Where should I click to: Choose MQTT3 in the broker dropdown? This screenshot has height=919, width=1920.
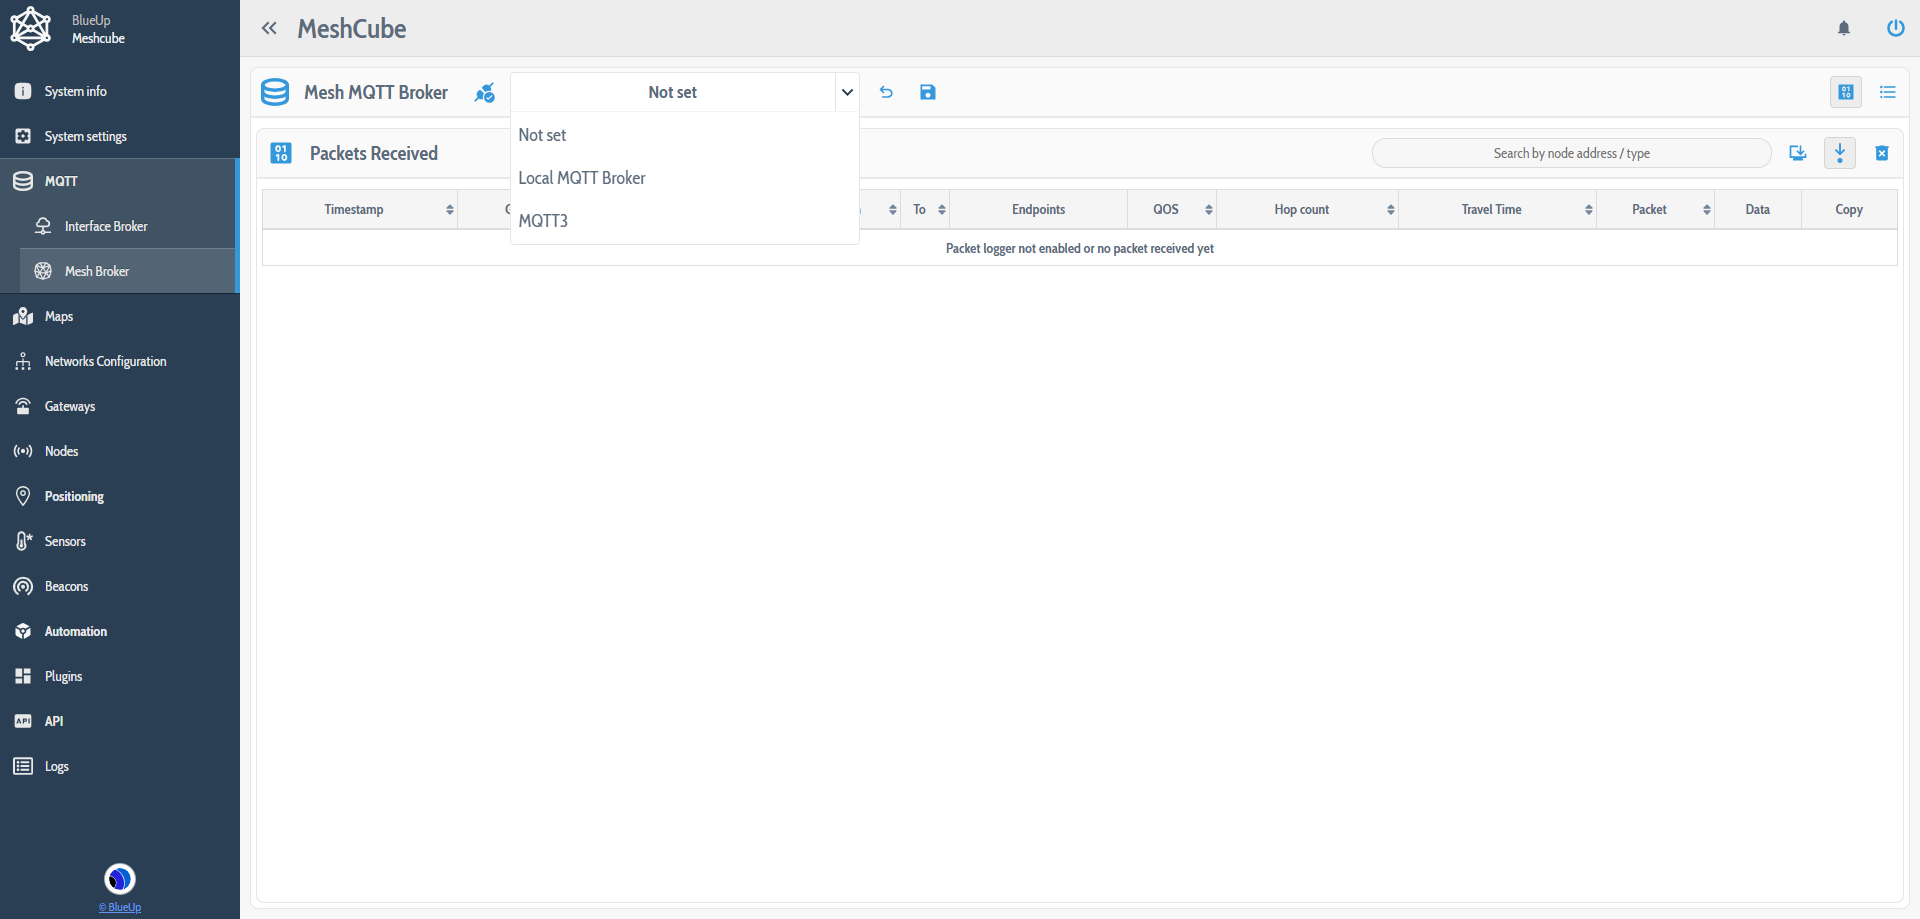543,220
